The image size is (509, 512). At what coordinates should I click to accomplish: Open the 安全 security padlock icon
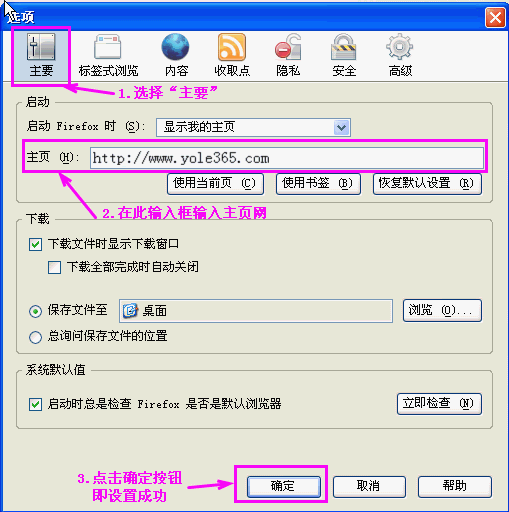(x=344, y=47)
